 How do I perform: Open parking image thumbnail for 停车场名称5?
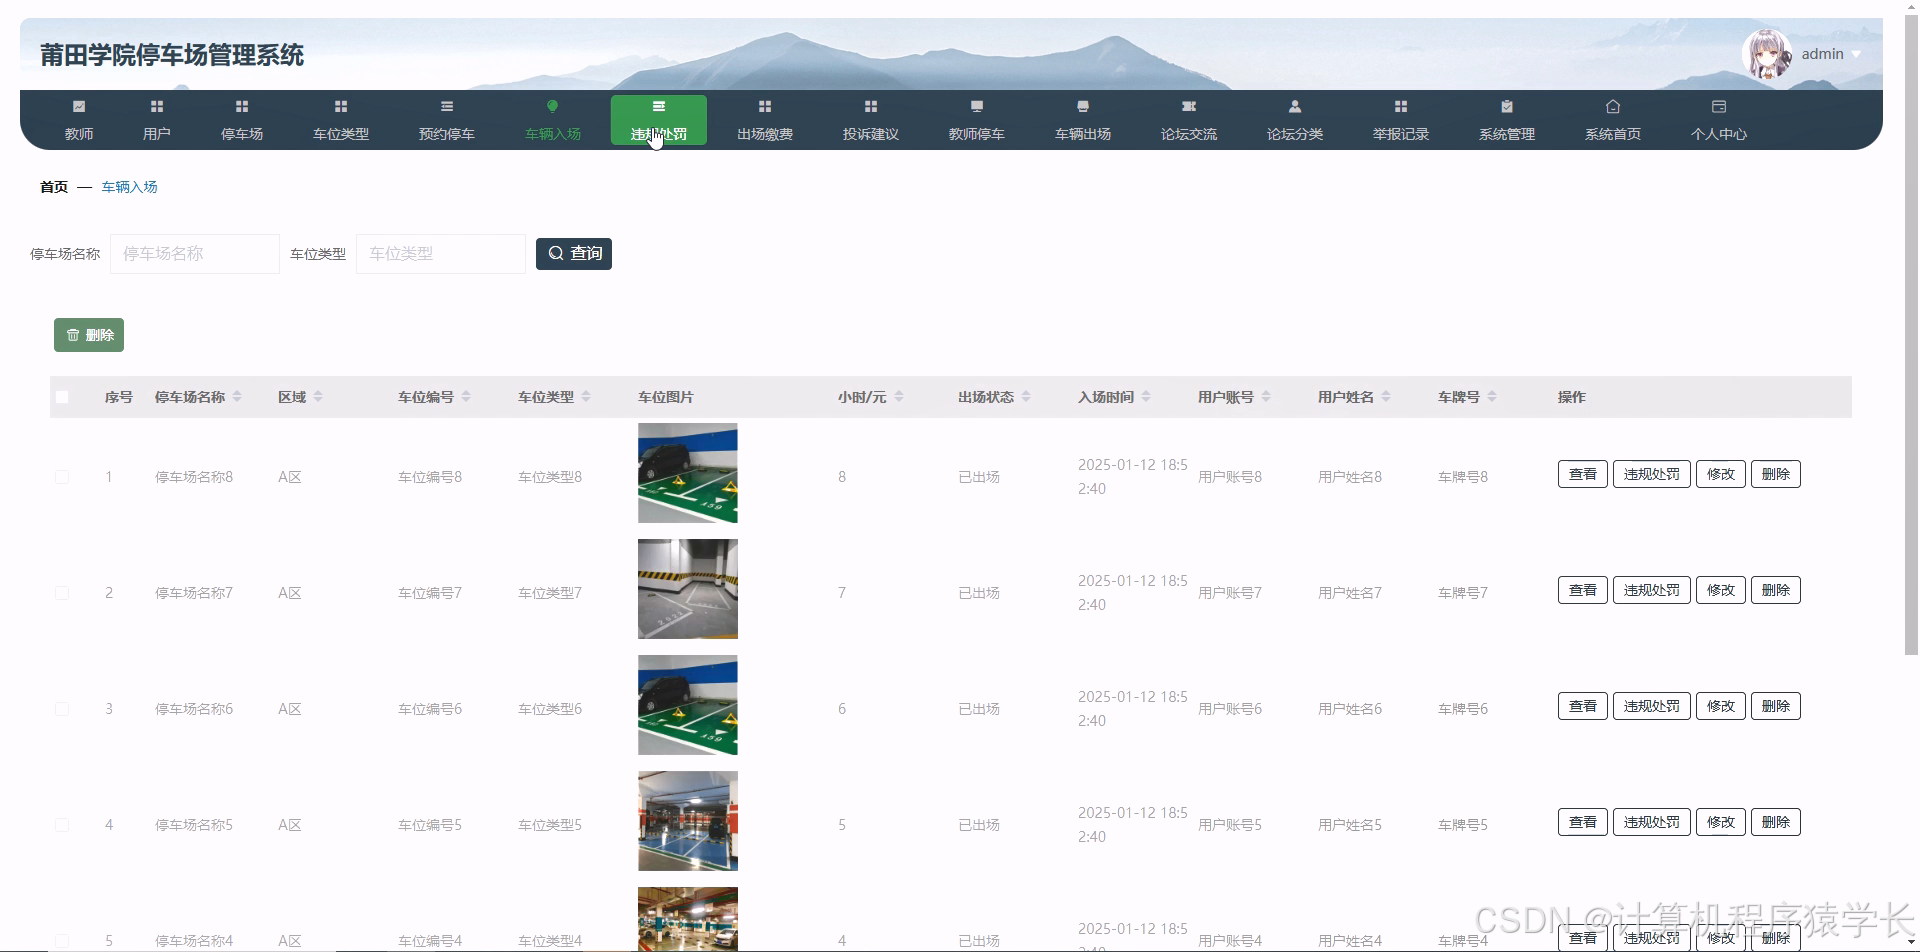(x=688, y=821)
